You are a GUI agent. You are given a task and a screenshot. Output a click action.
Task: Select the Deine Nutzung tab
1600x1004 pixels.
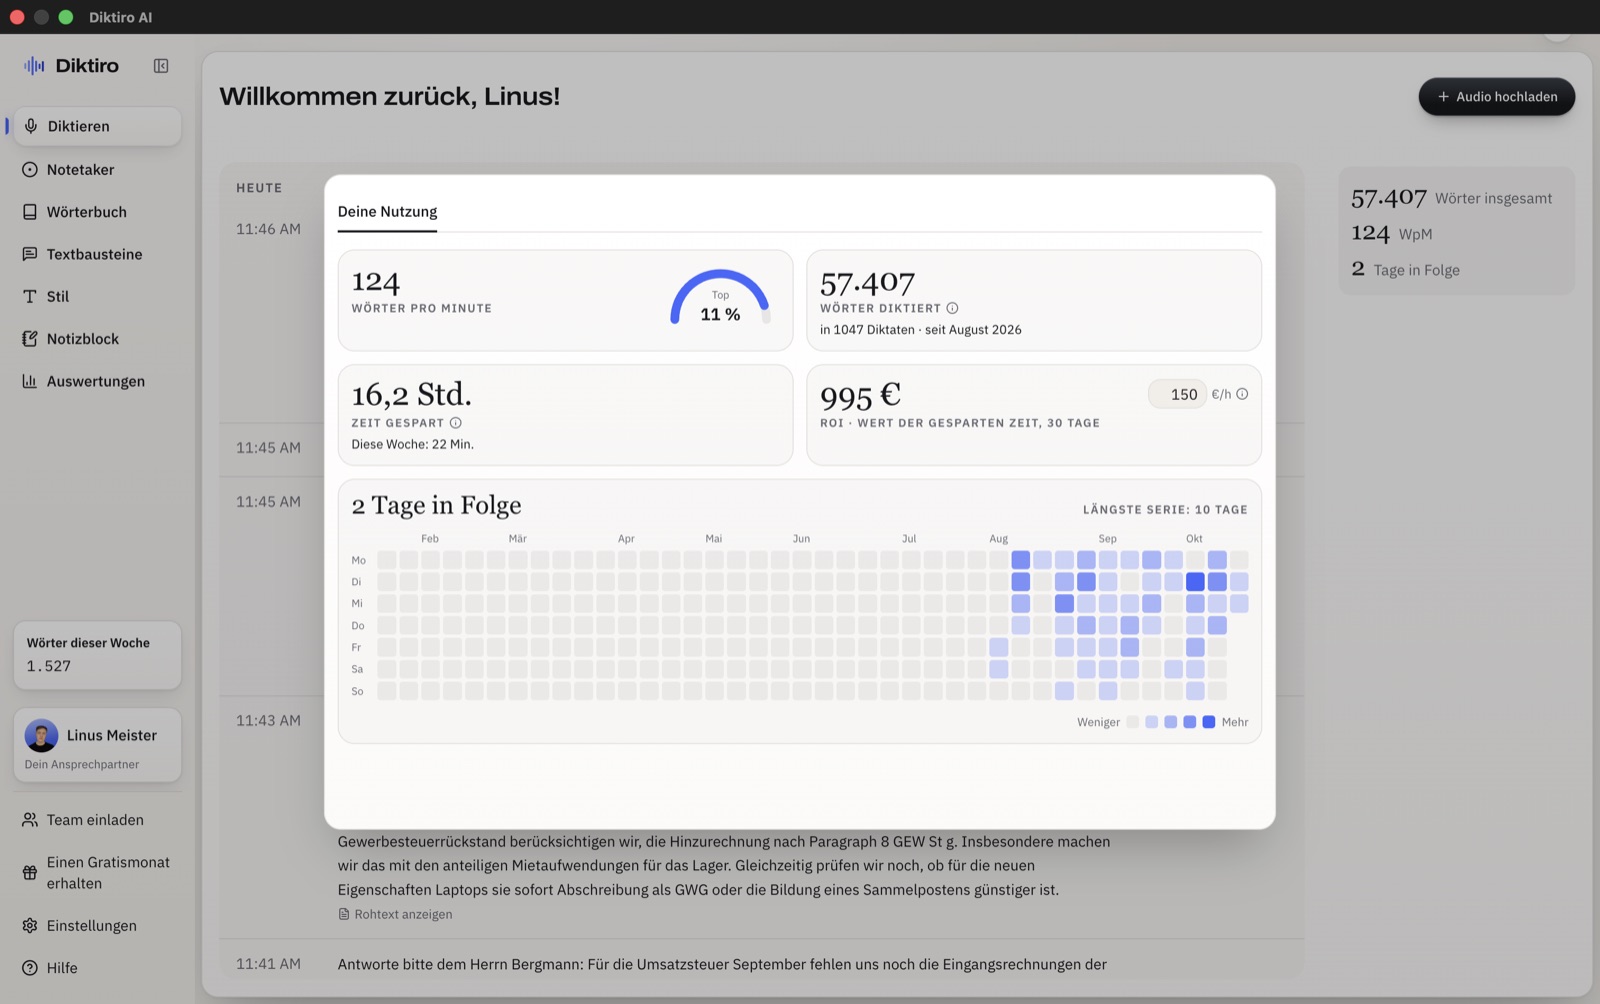(387, 212)
